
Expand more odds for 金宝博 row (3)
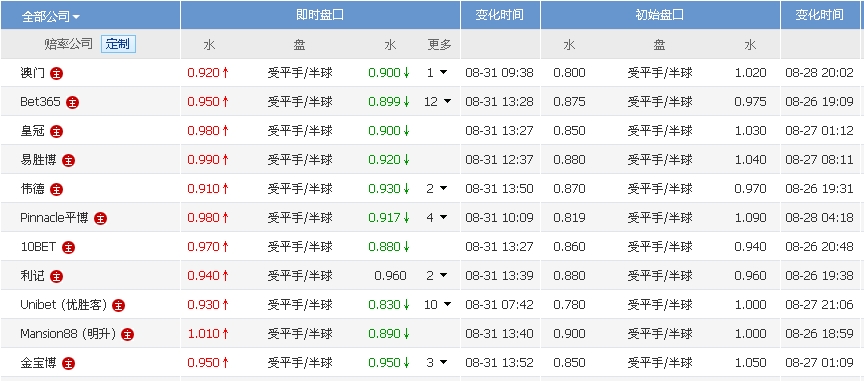coord(437,362)
